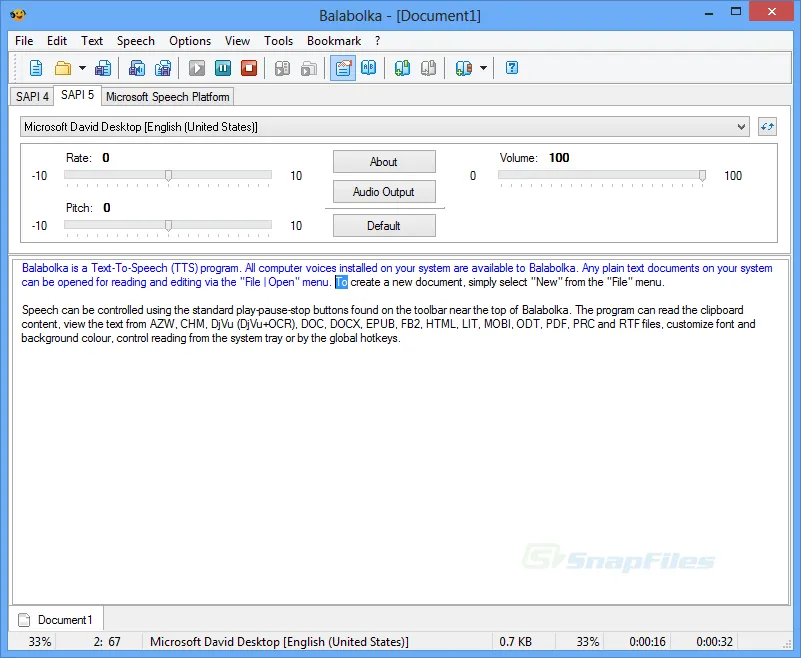Toggle the highlighted clipboard watch icon
801x658 pixels.
(343, 68)
